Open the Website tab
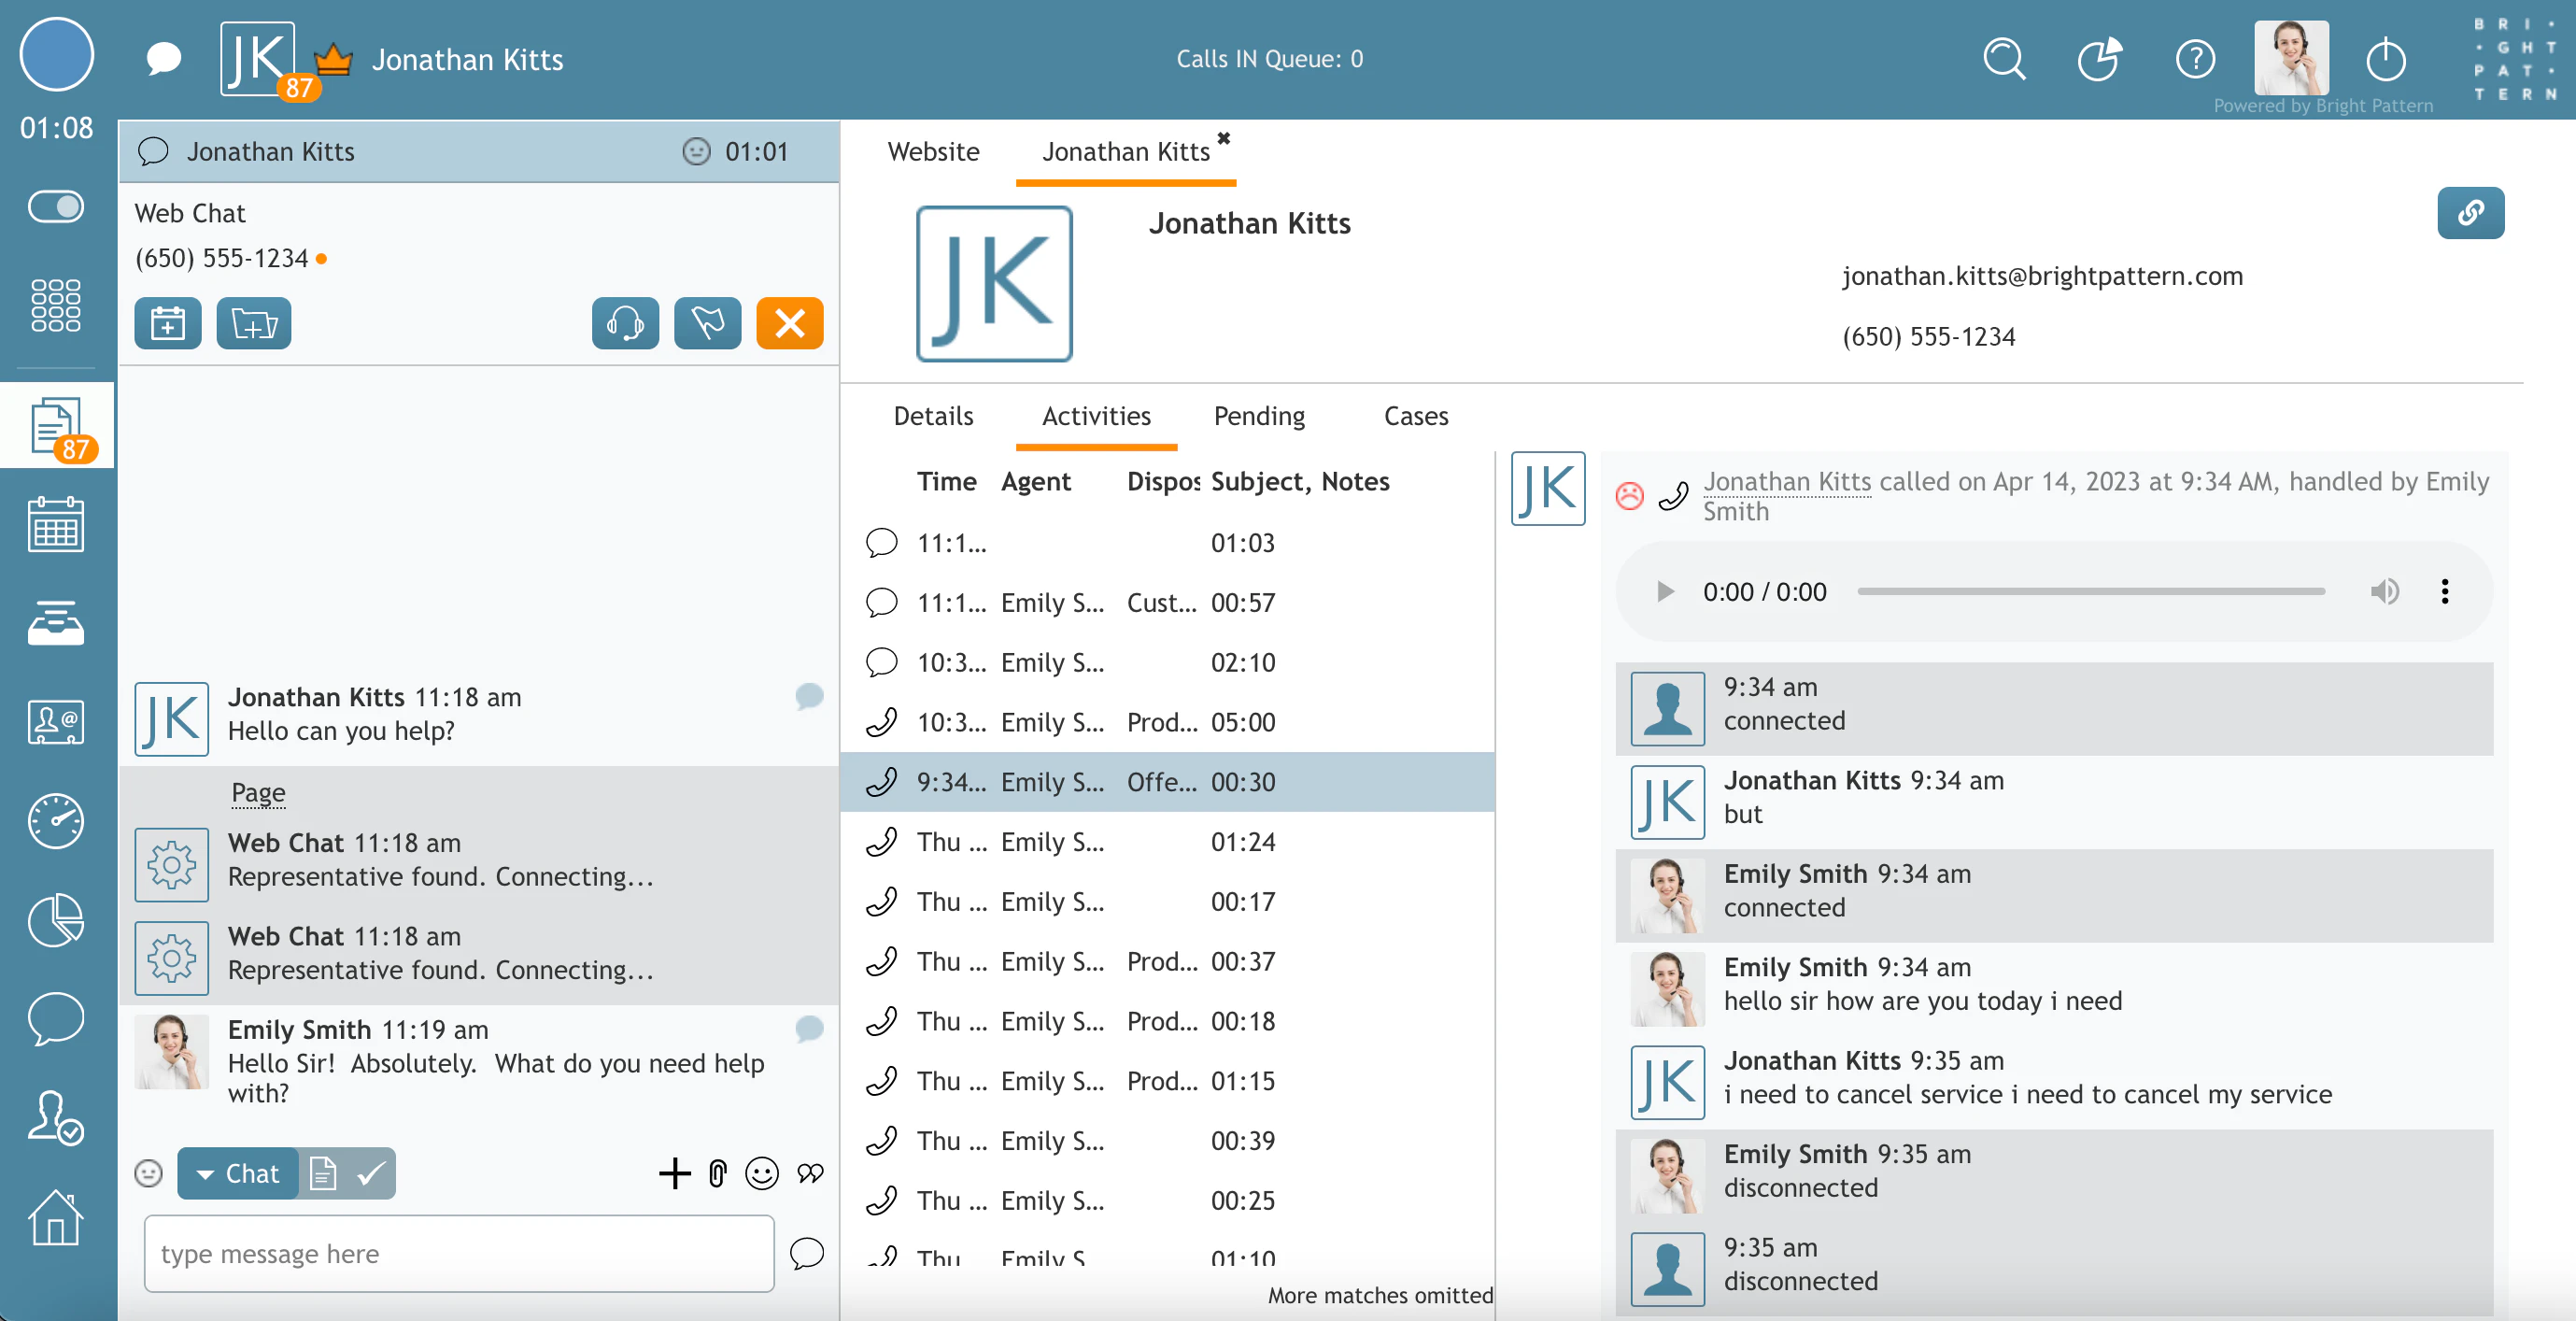2576x1321 pixels. pos(932,151)
